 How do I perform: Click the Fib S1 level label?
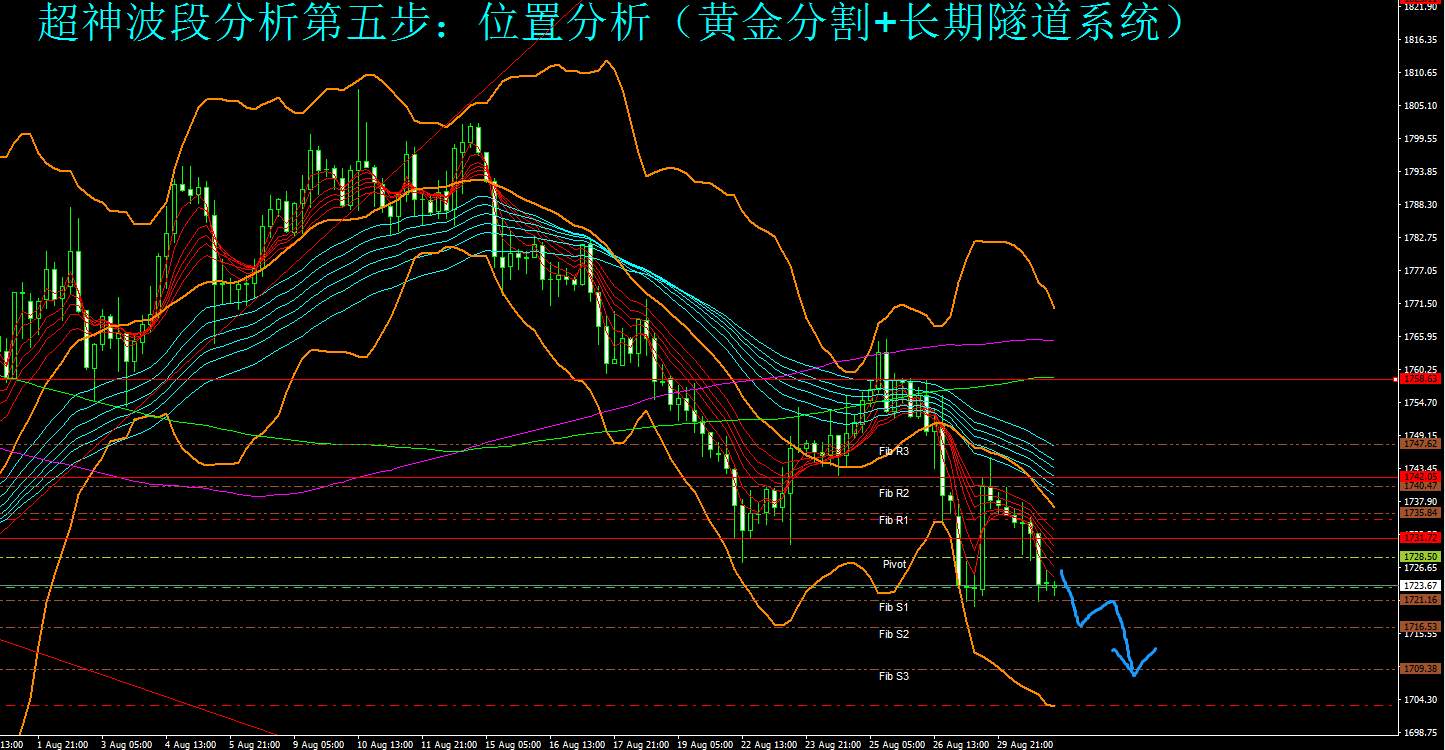click(x=894, y=607)
